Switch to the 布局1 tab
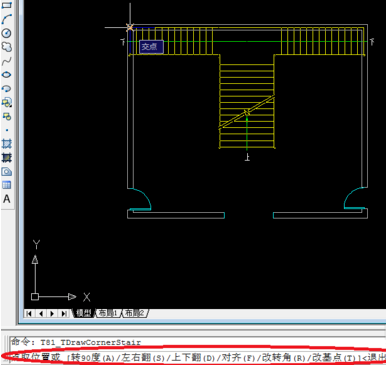Image resolution: width=386 pixels, height=388 pixels. 108,313
